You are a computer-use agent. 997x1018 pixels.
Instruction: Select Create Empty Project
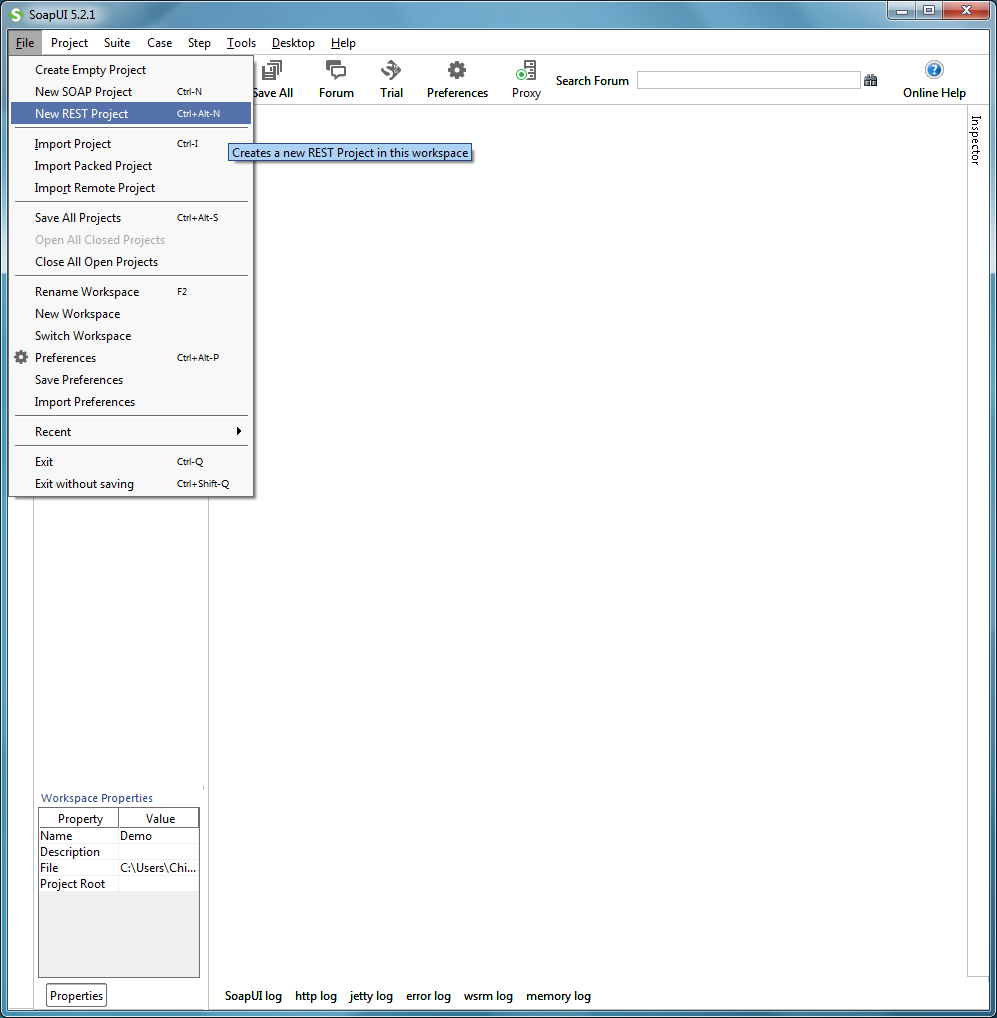(x=131, y=69)
